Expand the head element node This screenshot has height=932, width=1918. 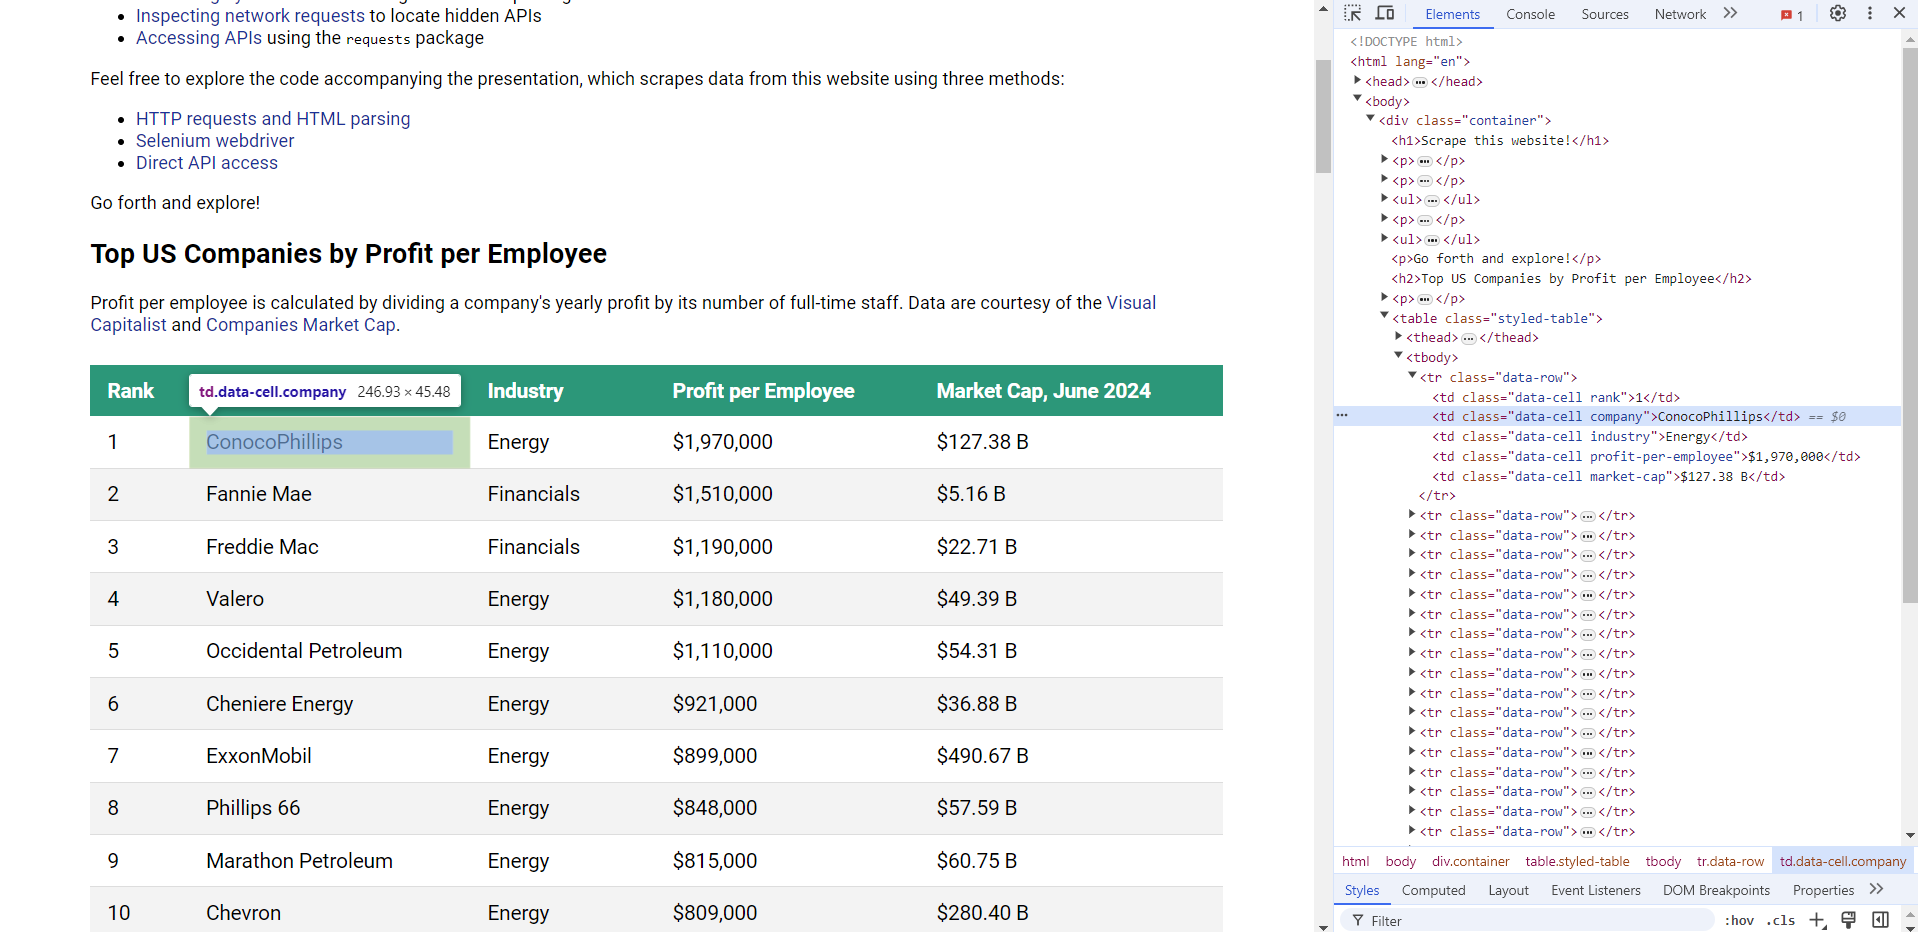point(1357,80)
